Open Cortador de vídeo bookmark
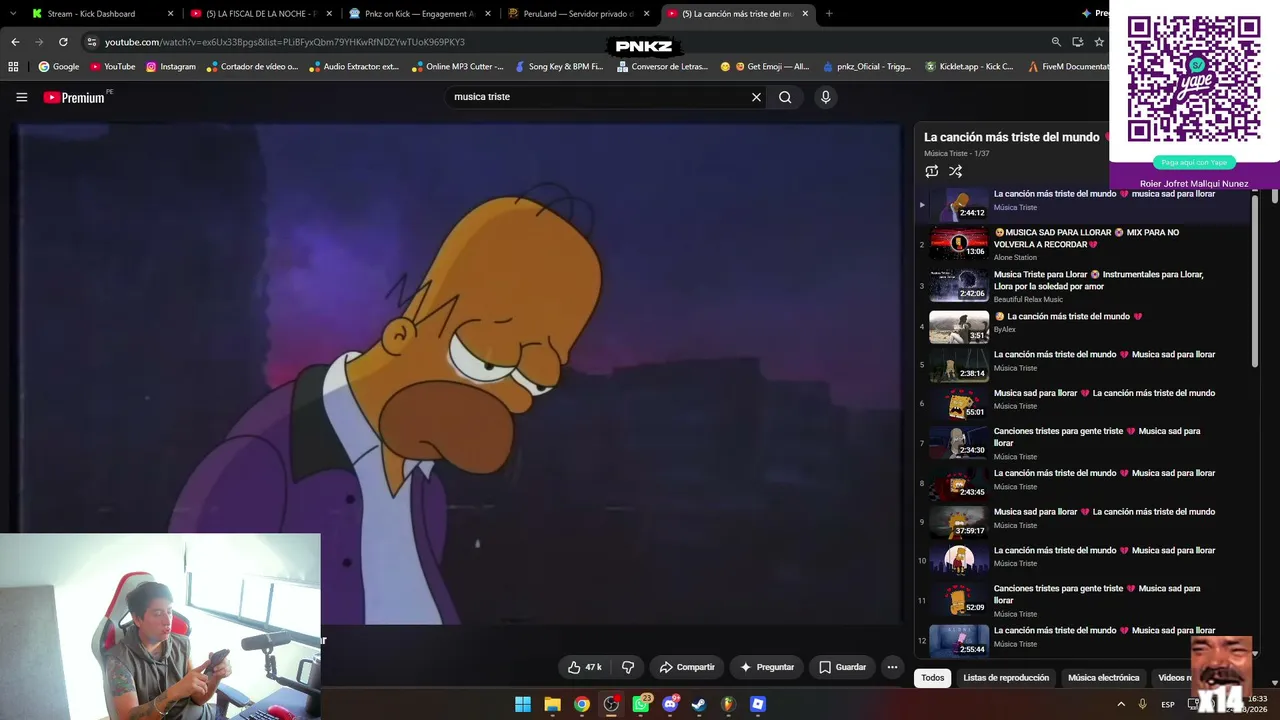1280x720 pixels. pos(252,67)
